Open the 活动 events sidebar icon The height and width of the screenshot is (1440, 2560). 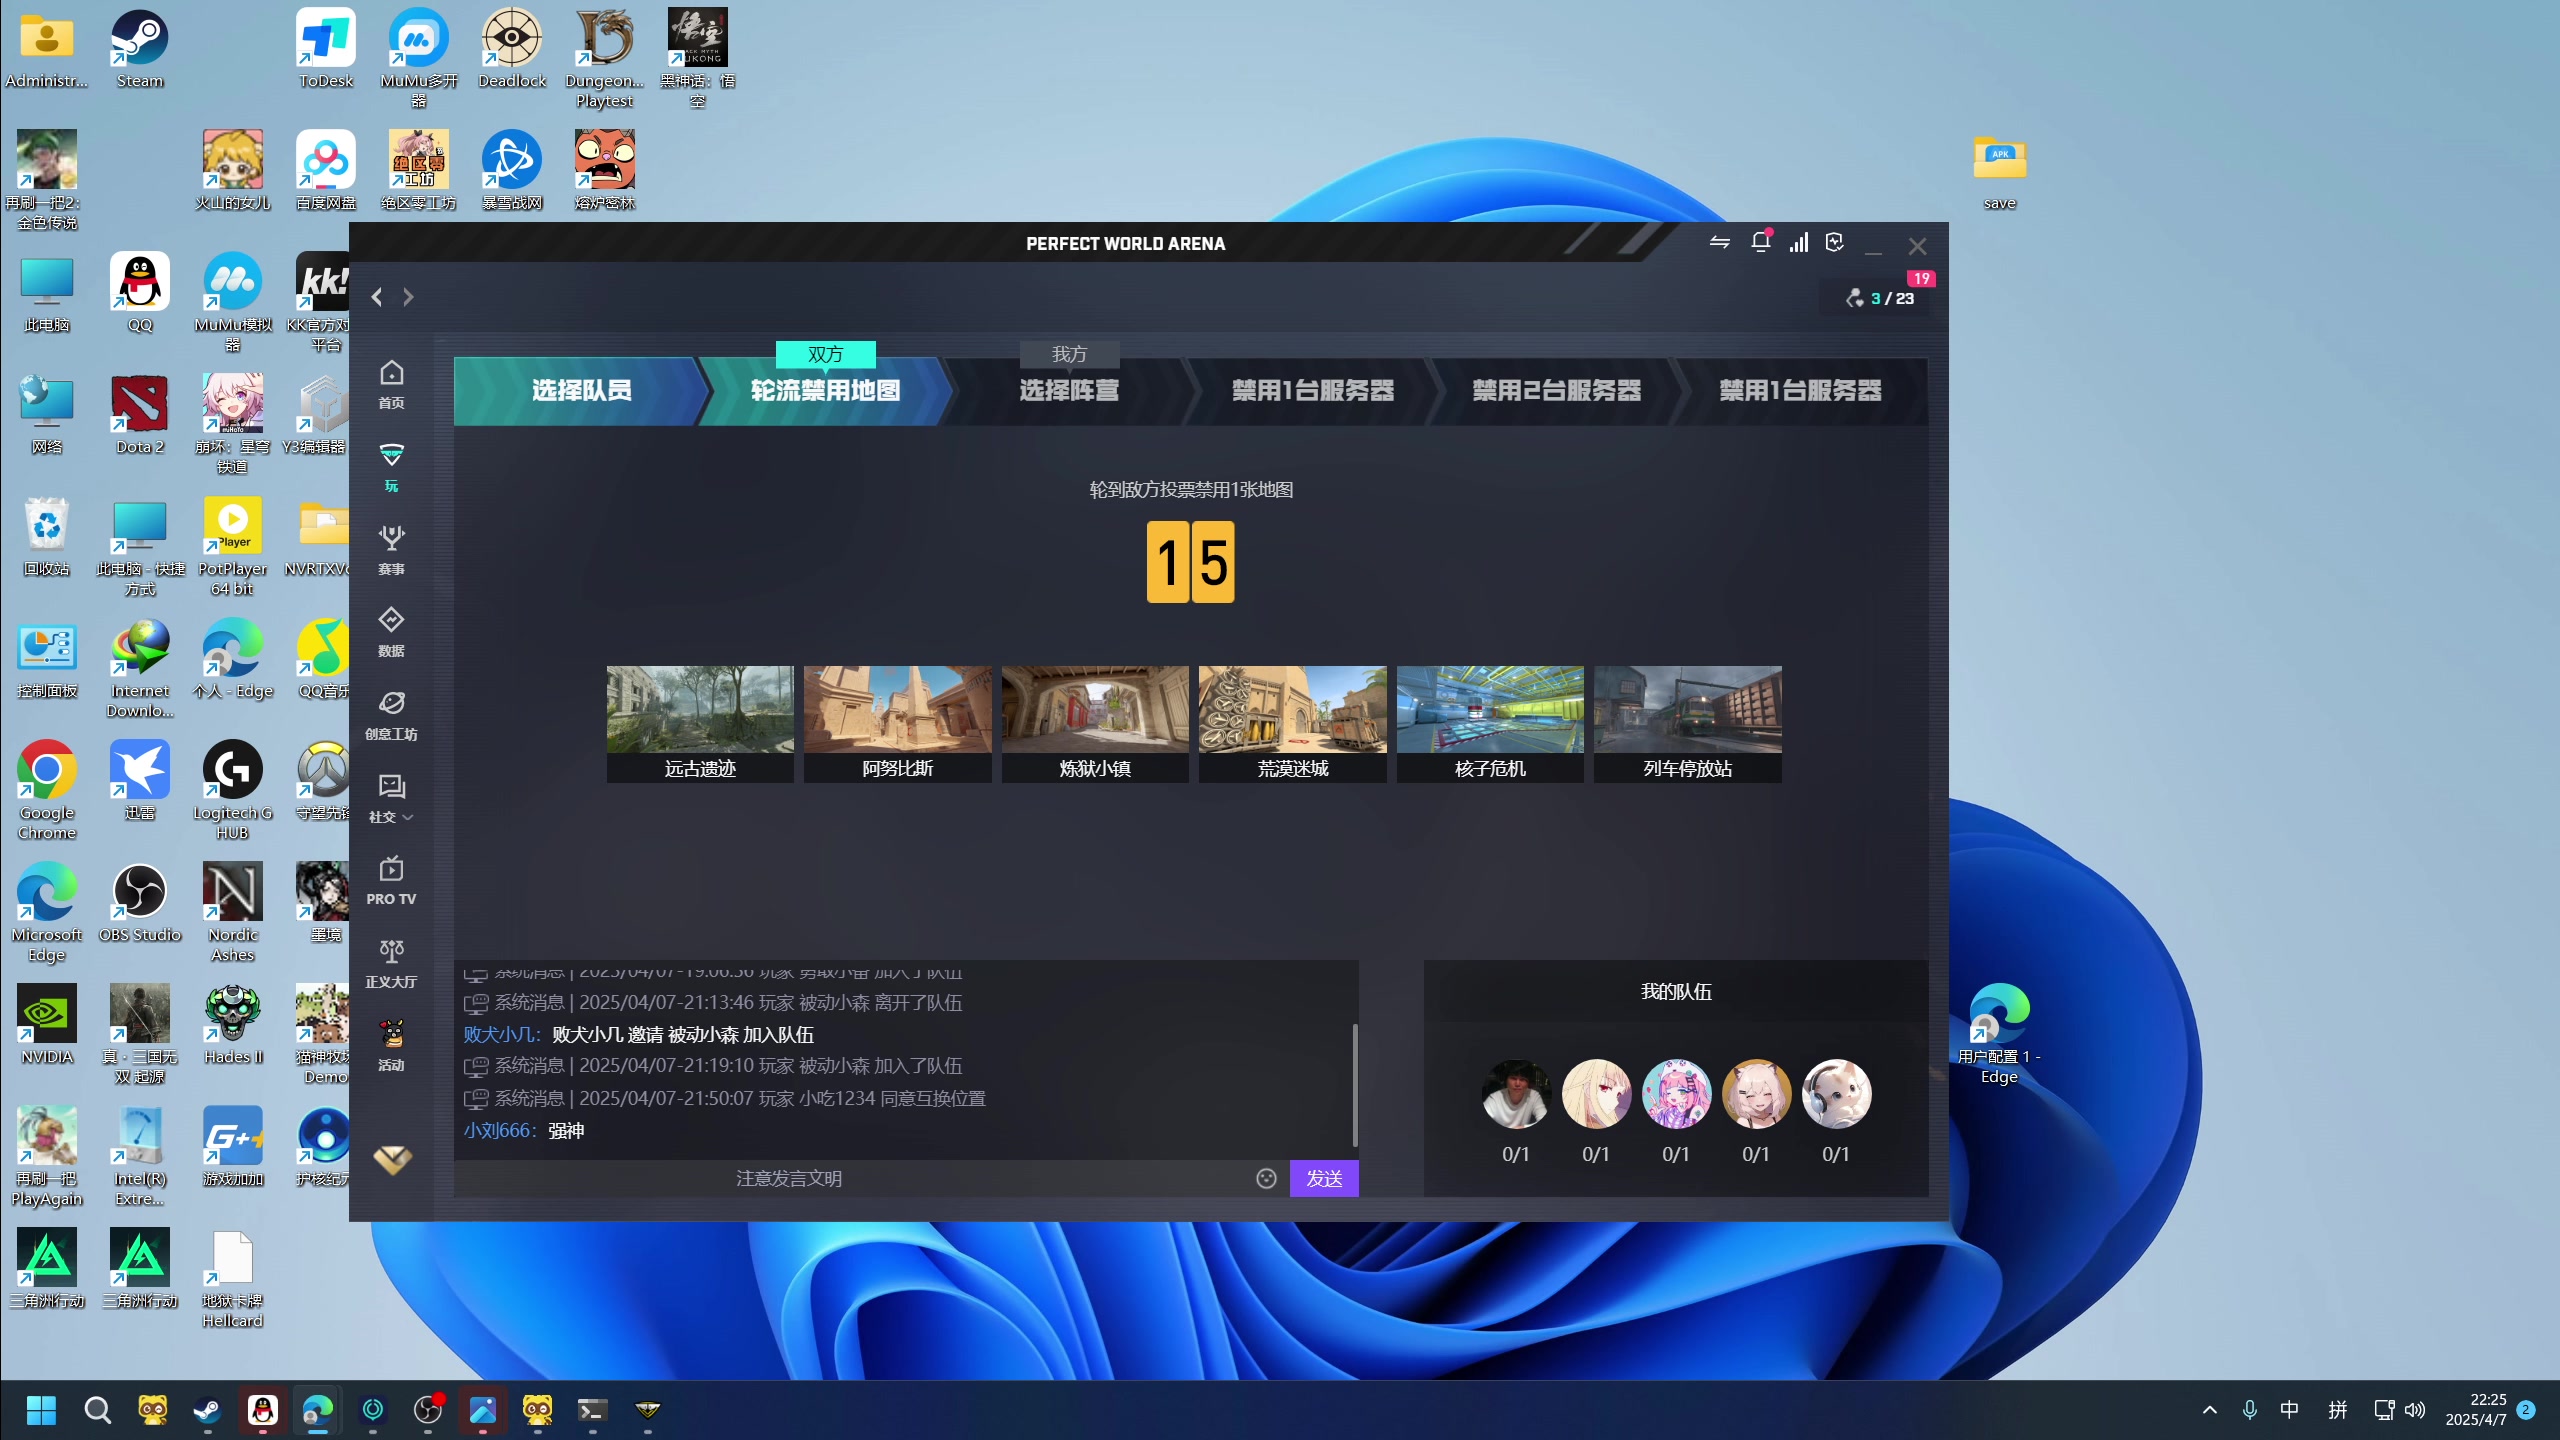coord(391,1046)
